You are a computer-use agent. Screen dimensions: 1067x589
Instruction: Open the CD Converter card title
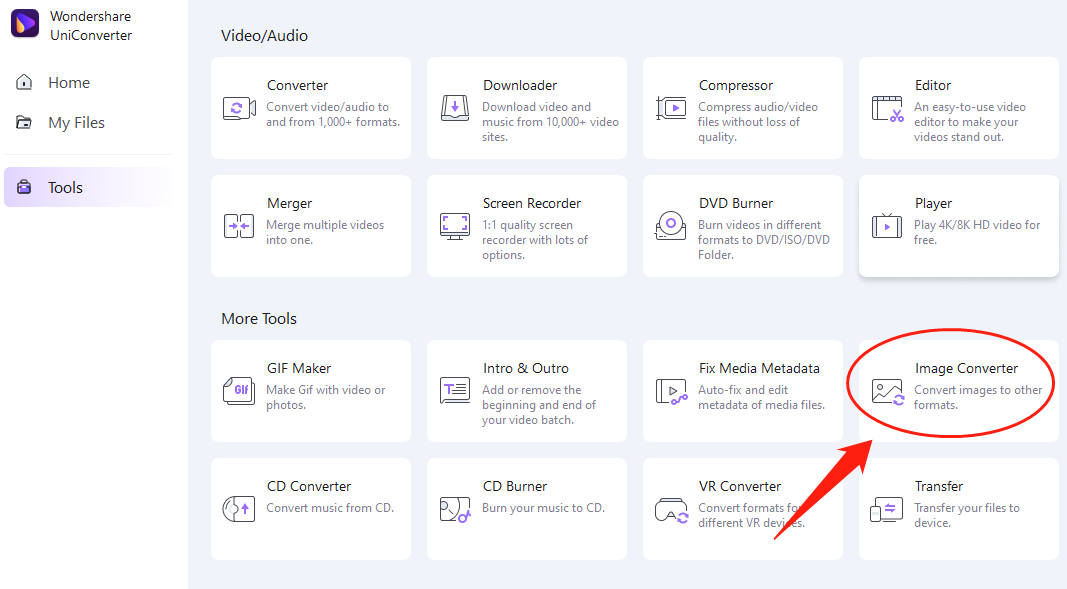point(309,486)
